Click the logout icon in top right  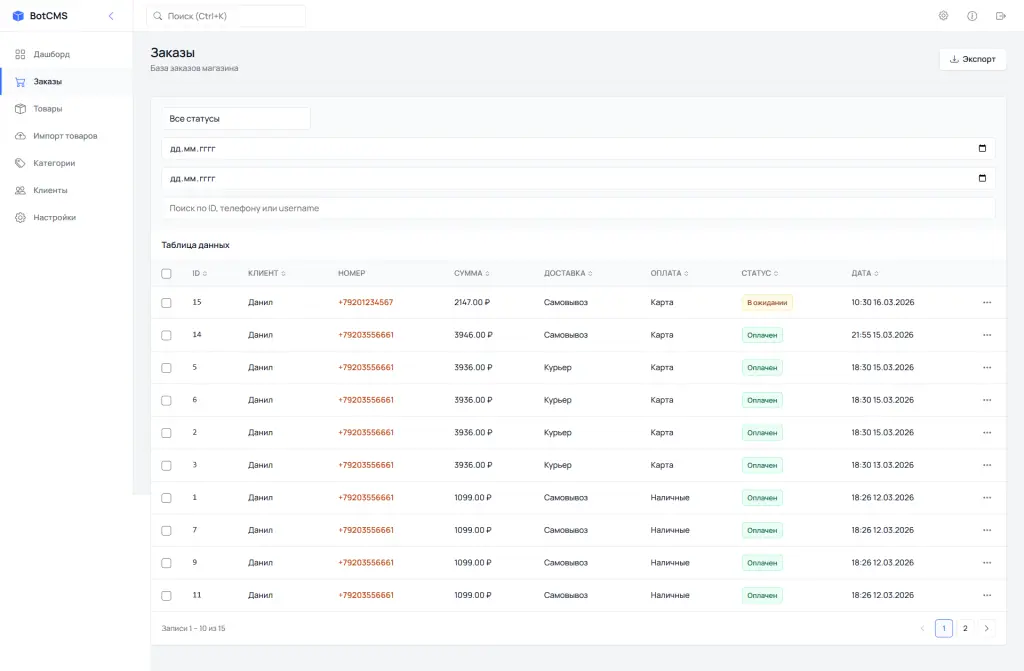[x=1001, y=16]
